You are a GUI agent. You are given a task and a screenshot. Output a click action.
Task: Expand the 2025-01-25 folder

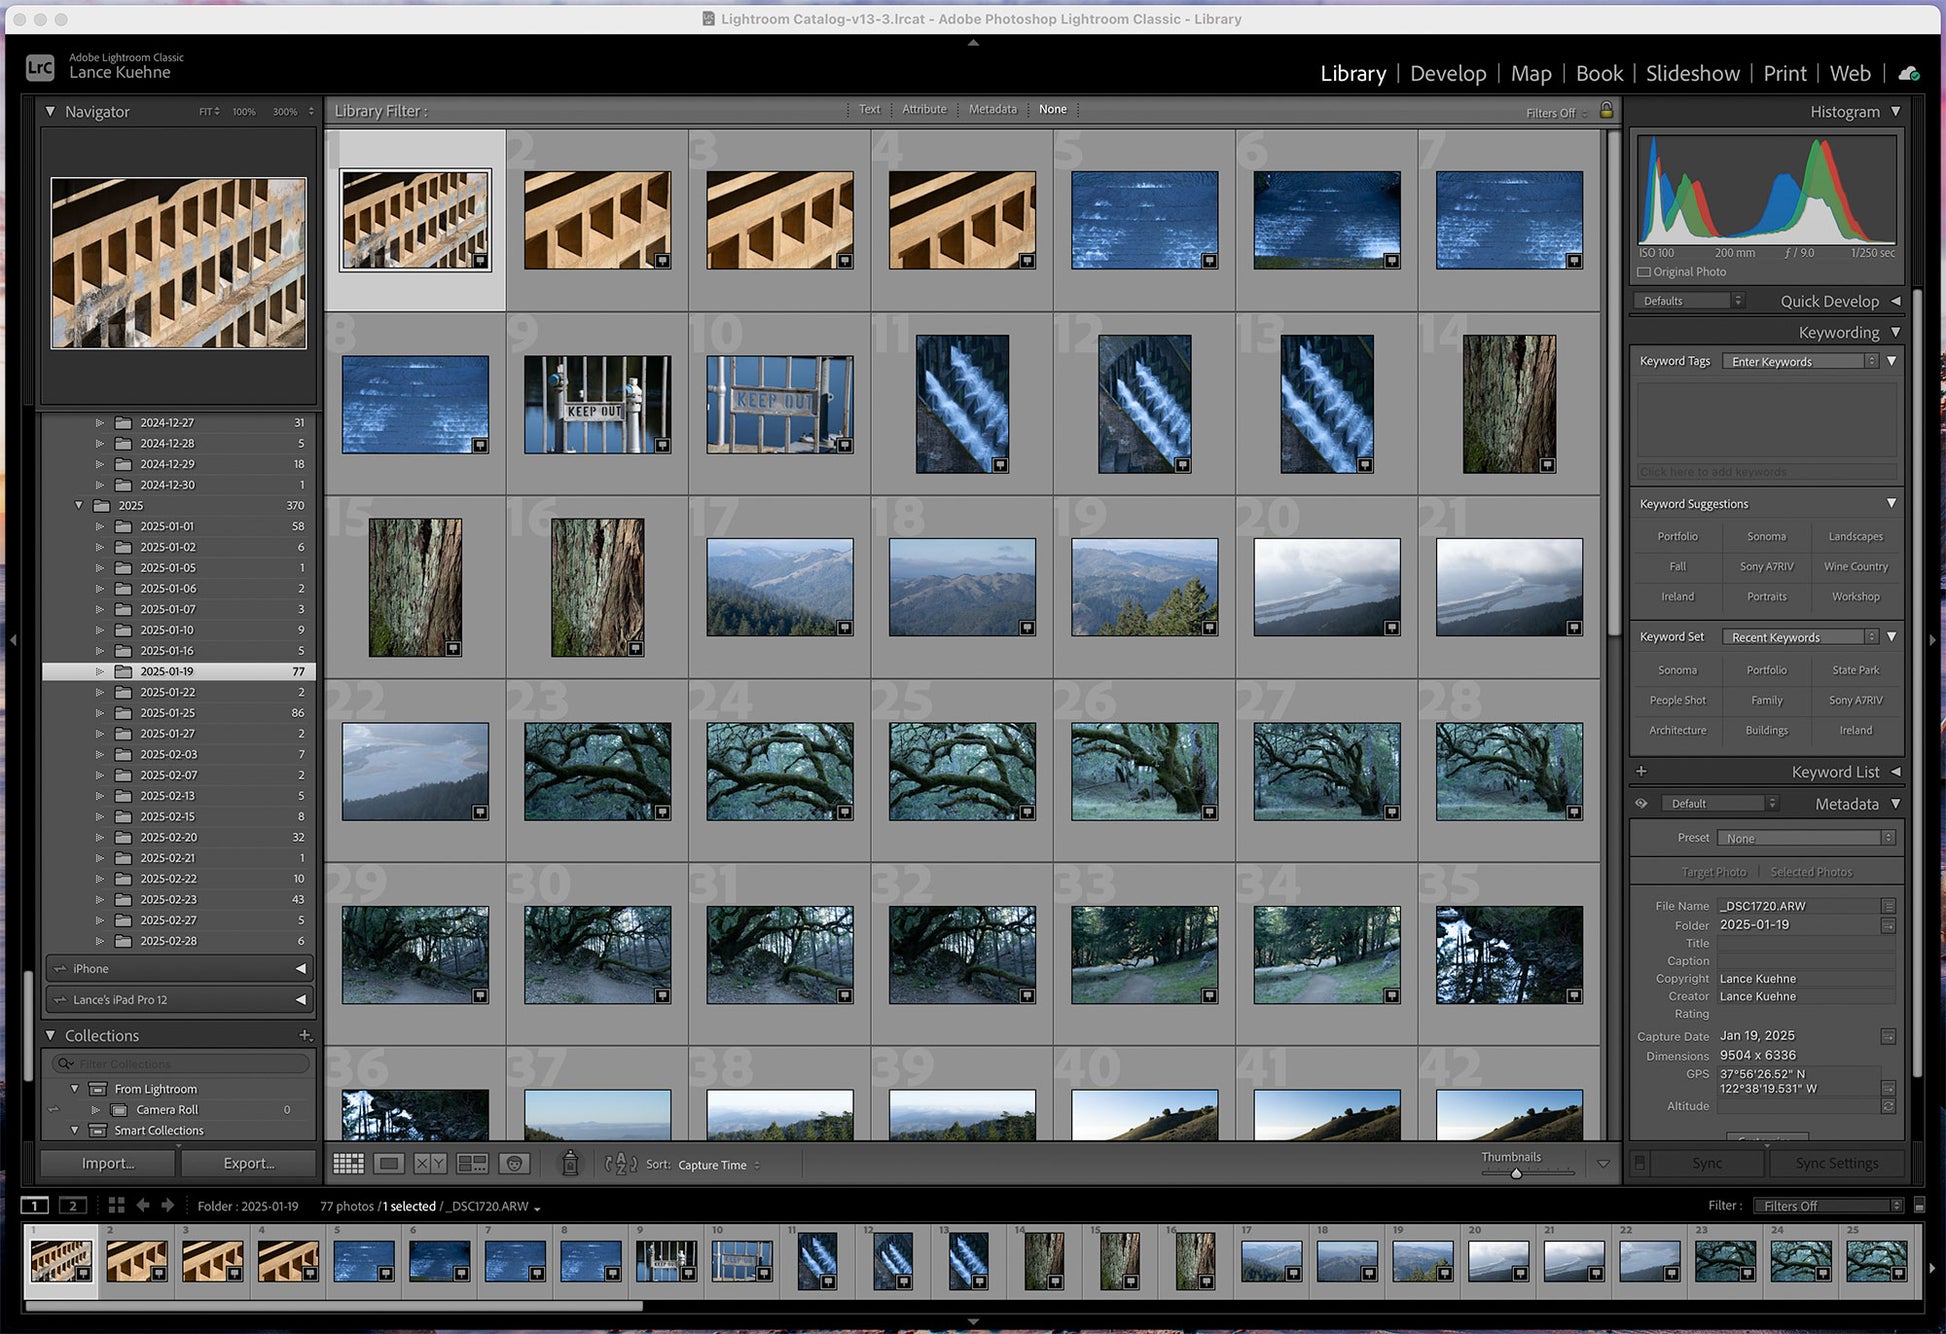click(x=99, y=713)
